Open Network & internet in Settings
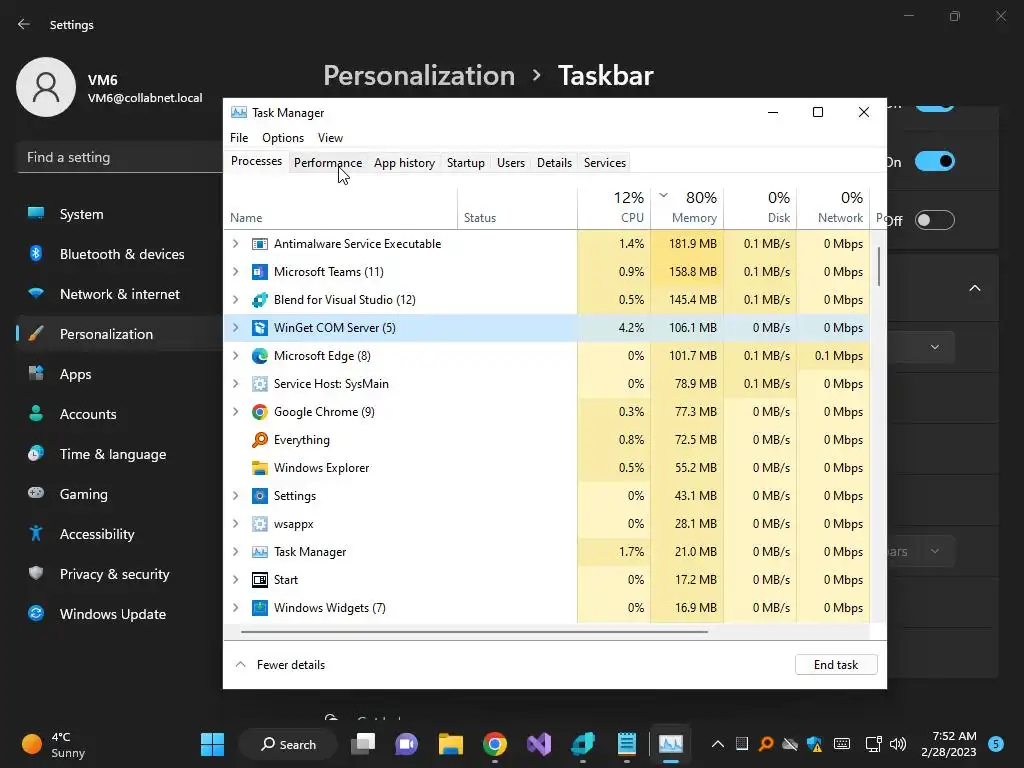Screen dimensions: 1024x768 [x=120, y=294]
